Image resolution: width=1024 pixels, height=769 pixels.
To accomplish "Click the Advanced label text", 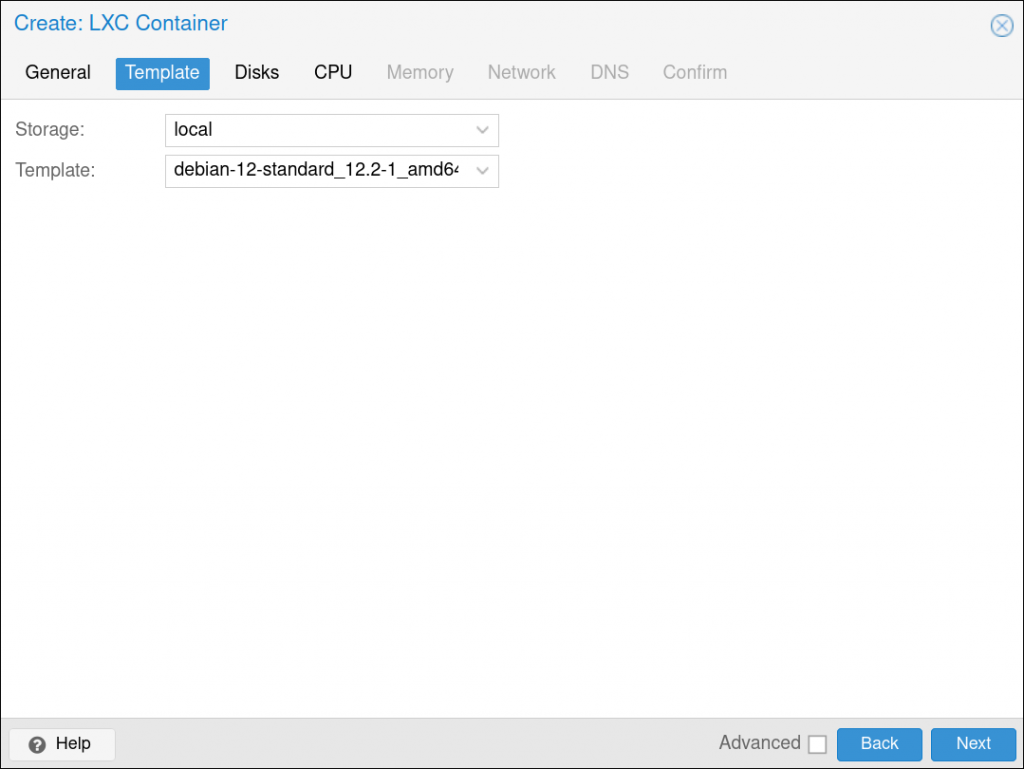I will (x=759, y=743).
